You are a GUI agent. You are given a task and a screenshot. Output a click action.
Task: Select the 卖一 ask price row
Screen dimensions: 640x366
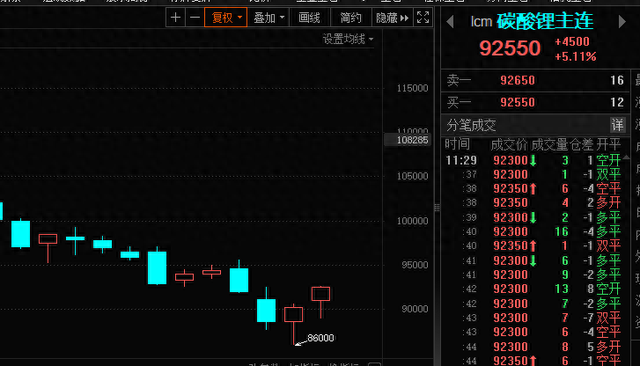click(535, 80)
